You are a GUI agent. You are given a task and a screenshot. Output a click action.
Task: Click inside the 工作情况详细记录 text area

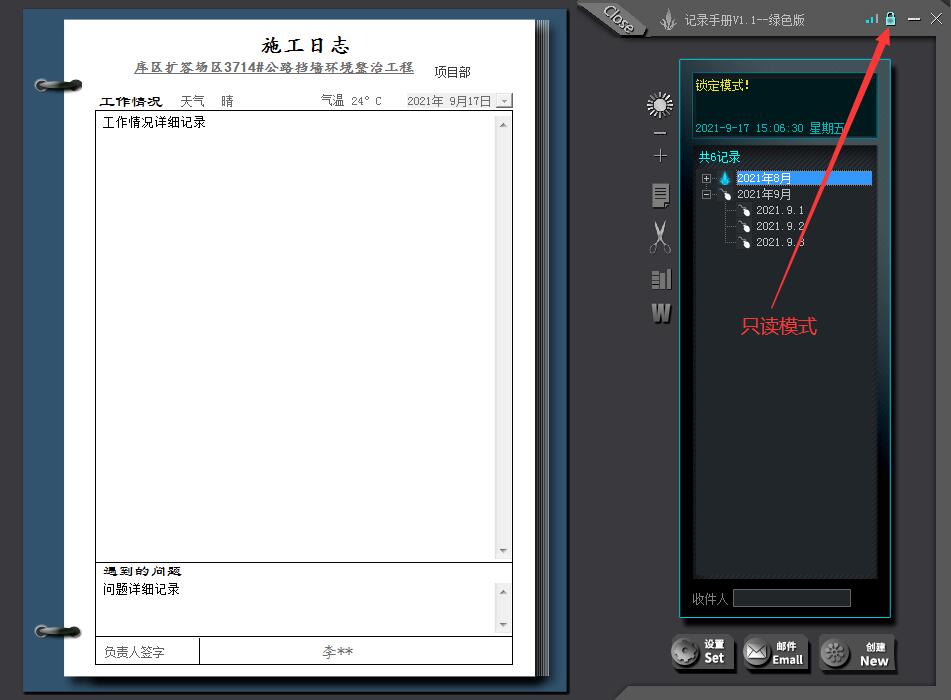[295, 337]
